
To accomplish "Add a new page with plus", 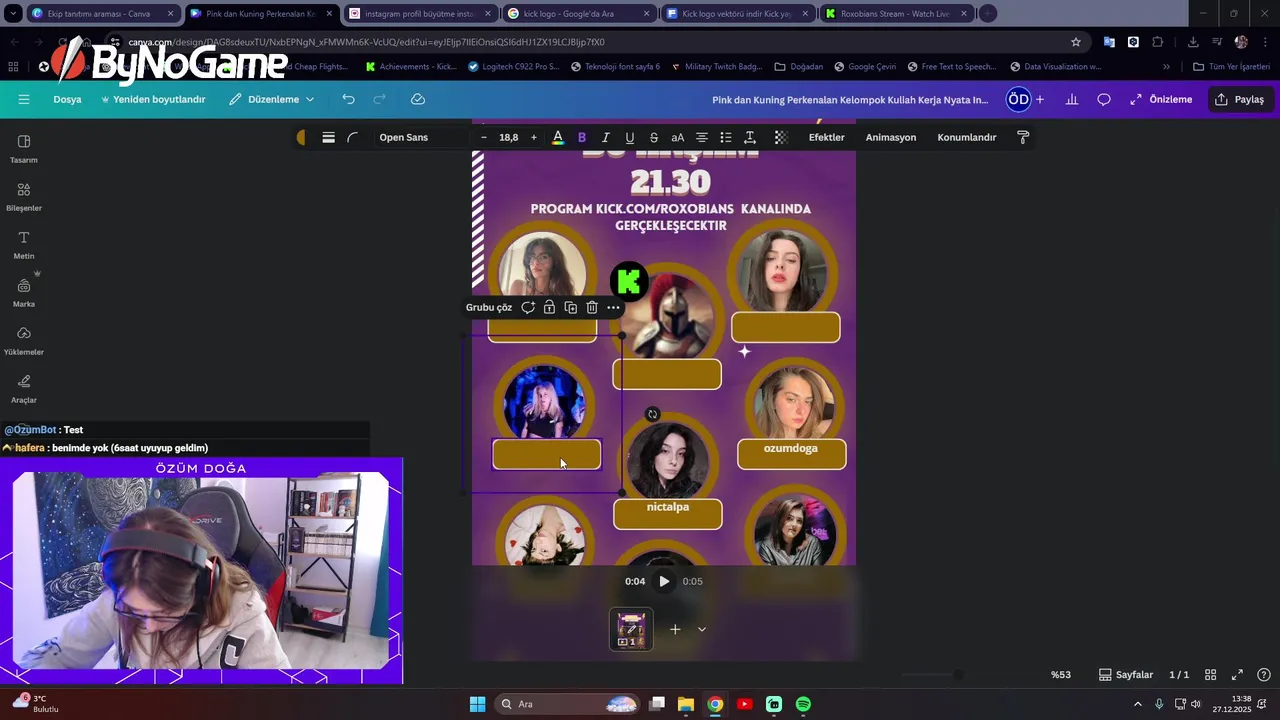I will pyautogui.click(x=675, y=629).
